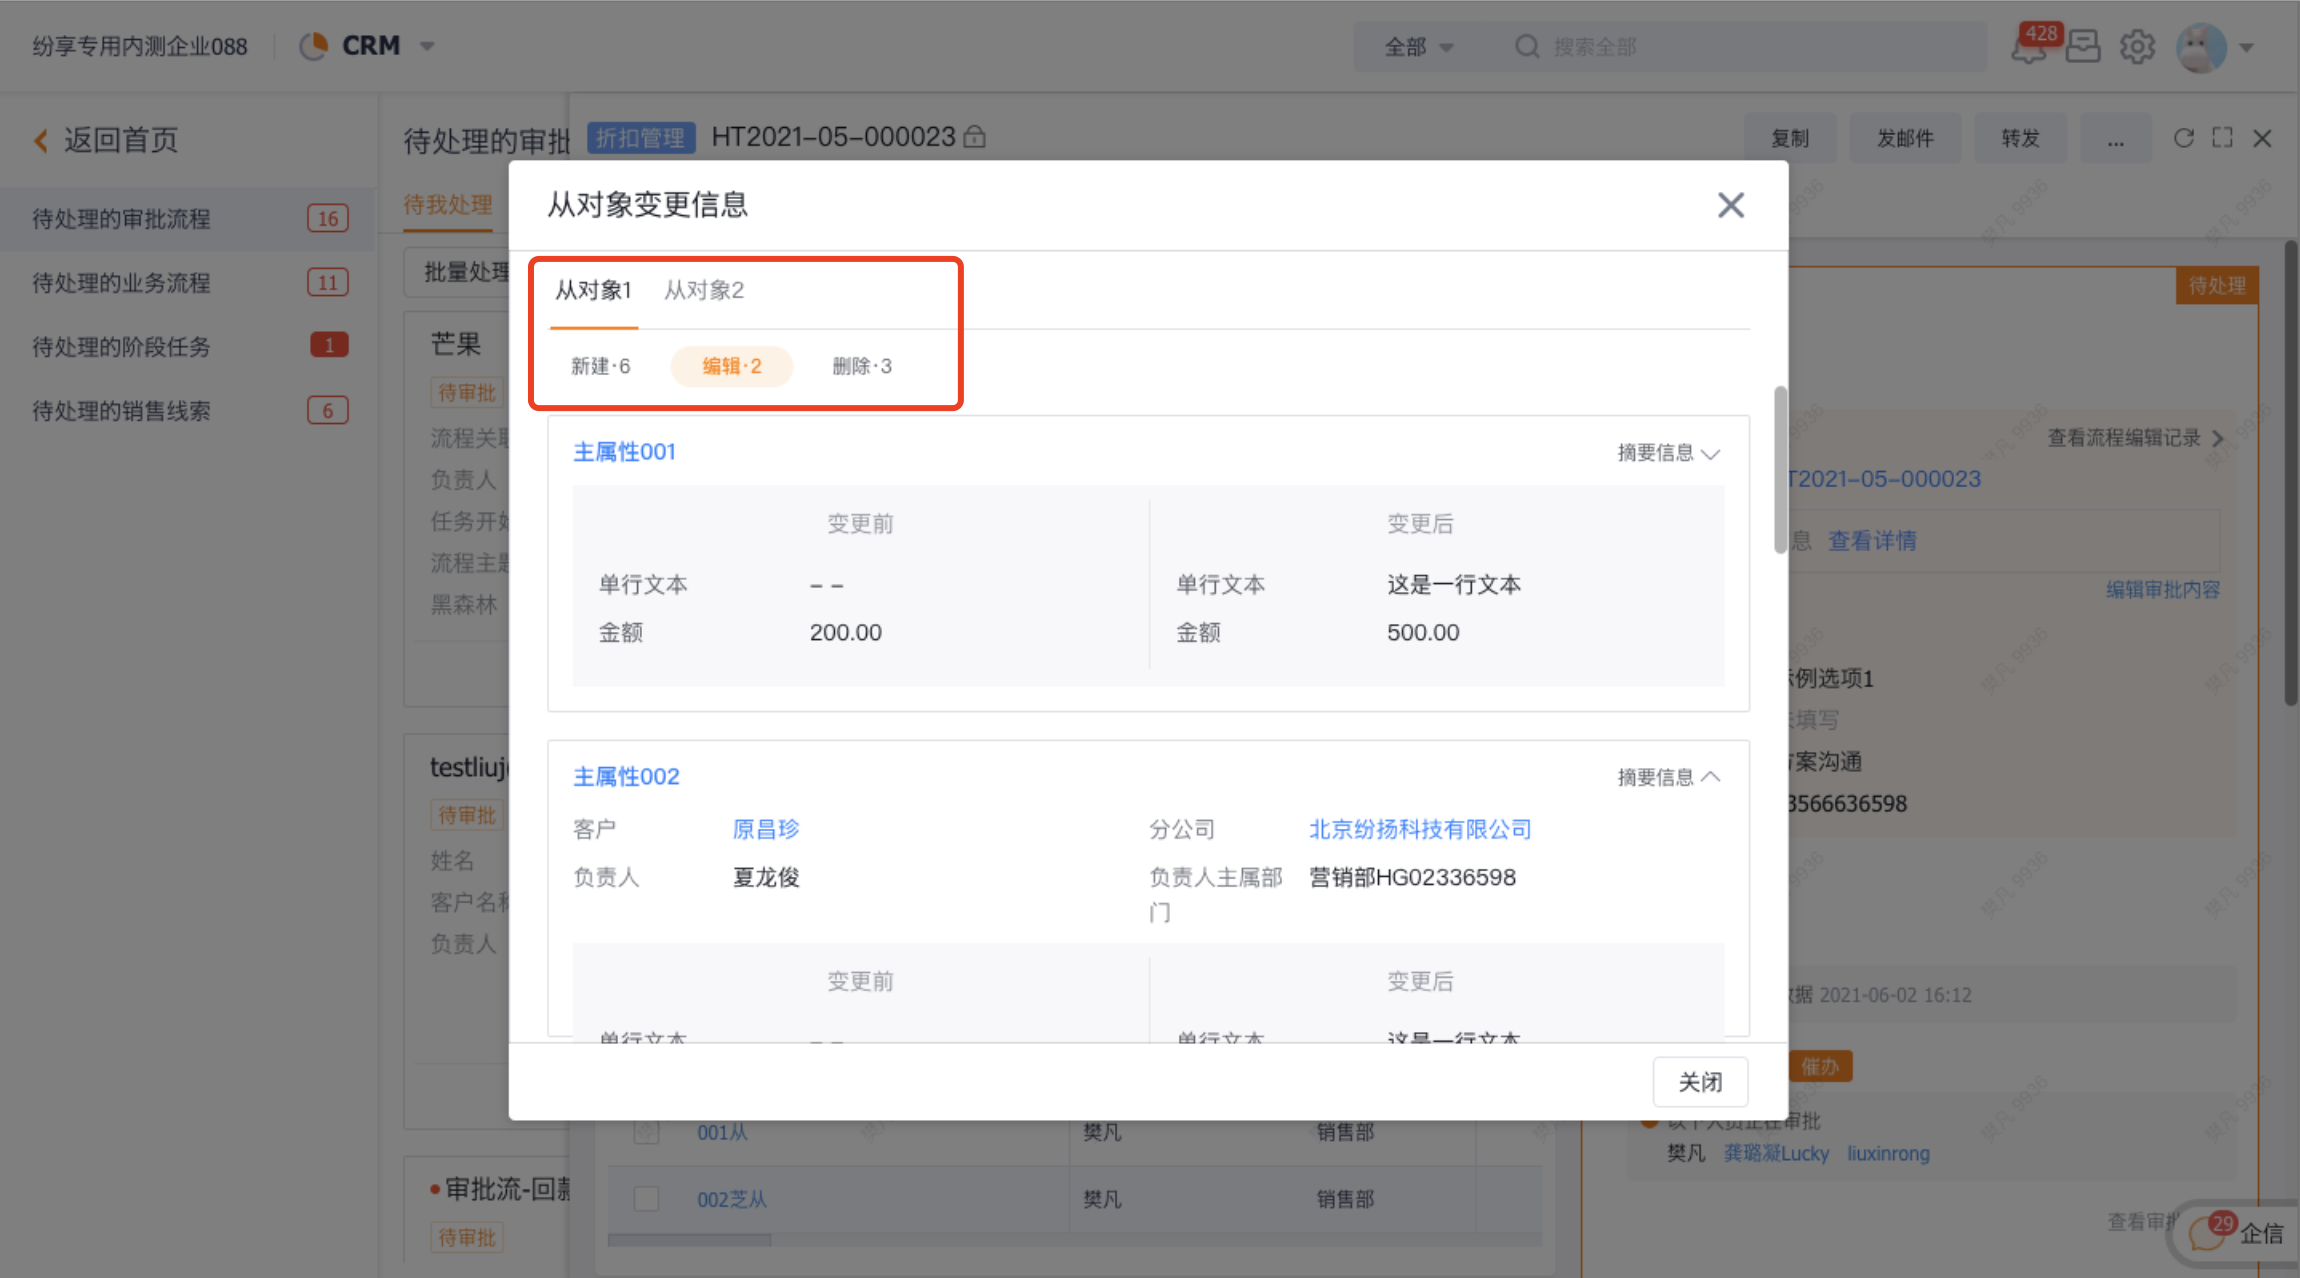Click the 发邮件 button
The image size is (2300, 1278).
coord(1905,138)
